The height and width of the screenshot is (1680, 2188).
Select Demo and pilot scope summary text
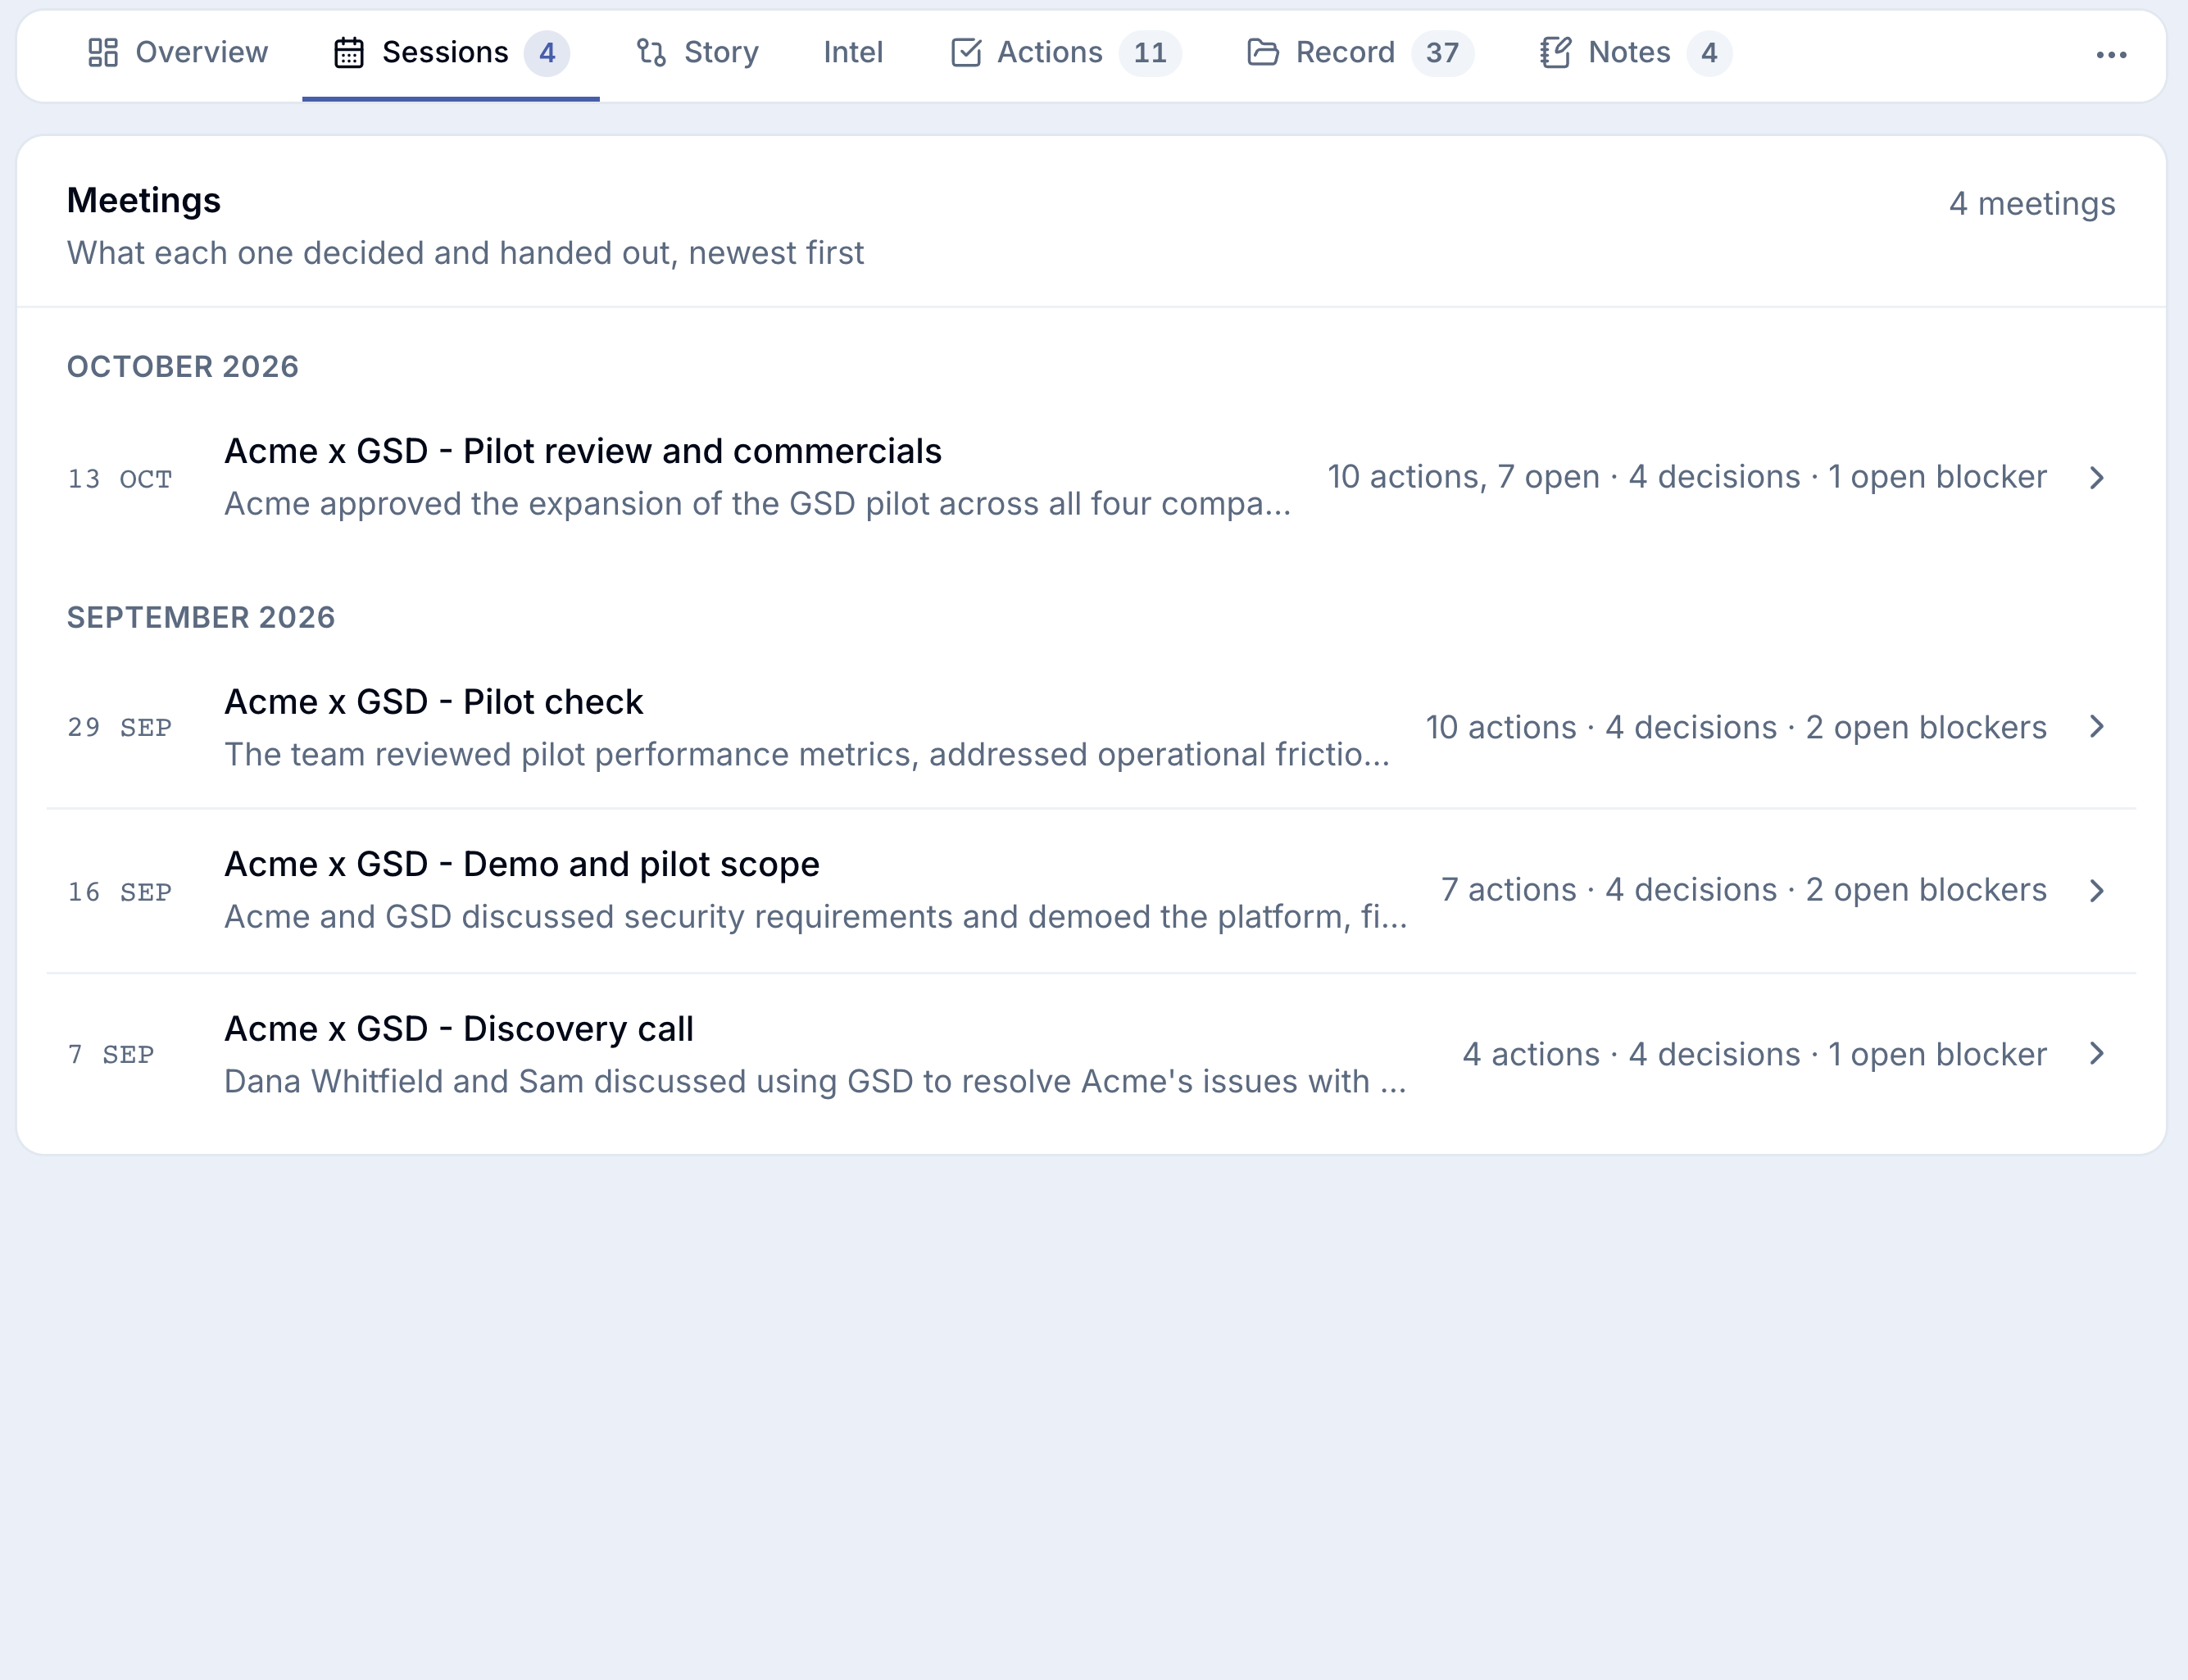coord(815,917)
